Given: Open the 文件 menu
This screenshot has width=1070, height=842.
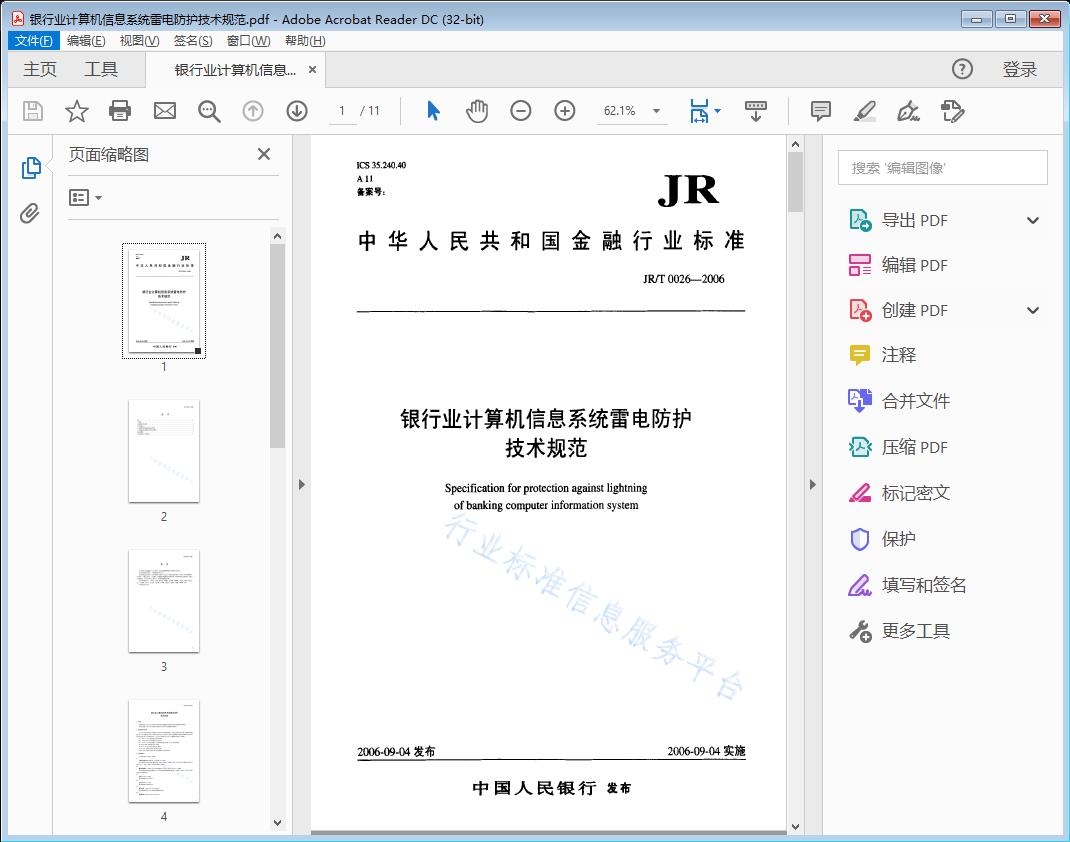Looking at the screenshot, I should click(33, 40).
